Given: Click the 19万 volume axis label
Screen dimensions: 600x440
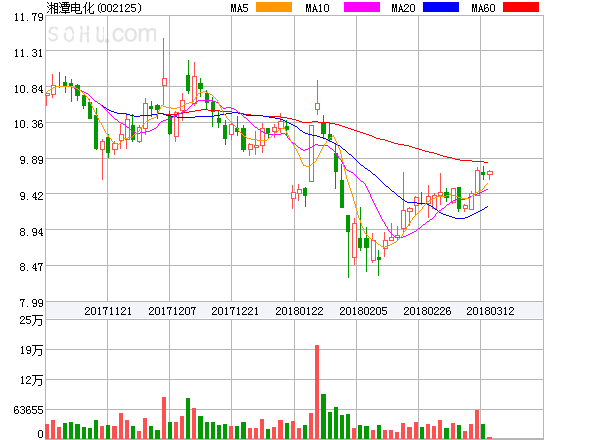Looking at the screenshot, I should point(31,350).
